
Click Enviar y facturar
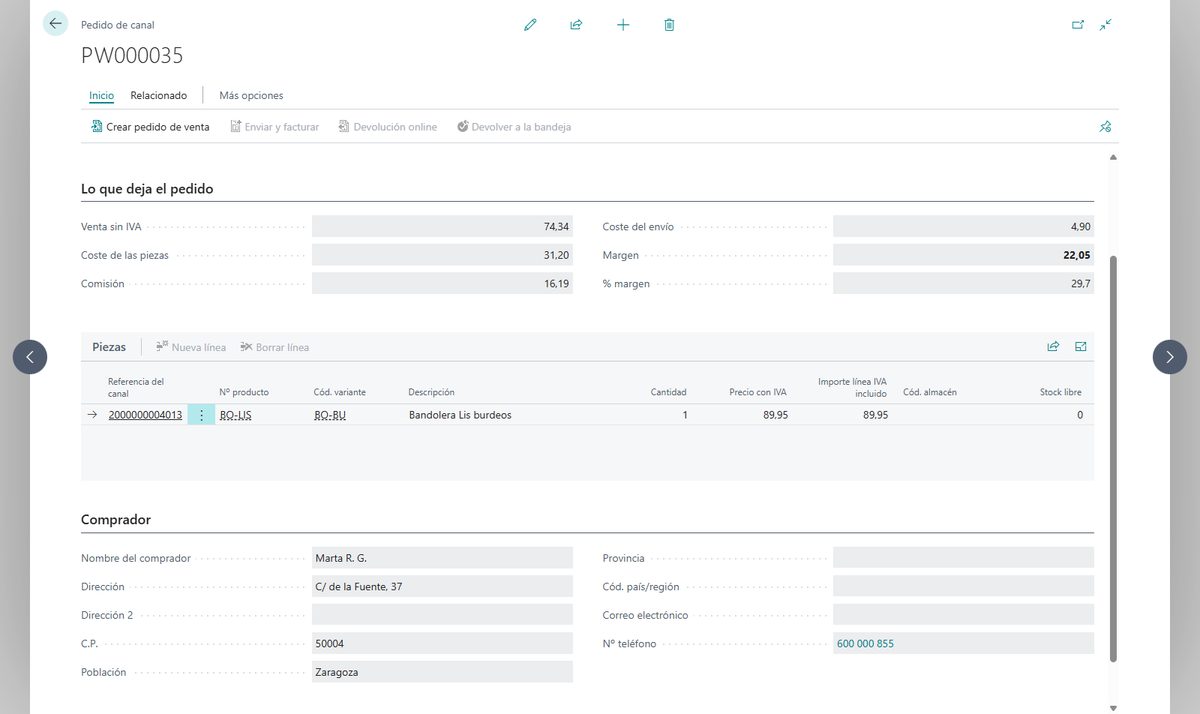click(x=274, y=127)
